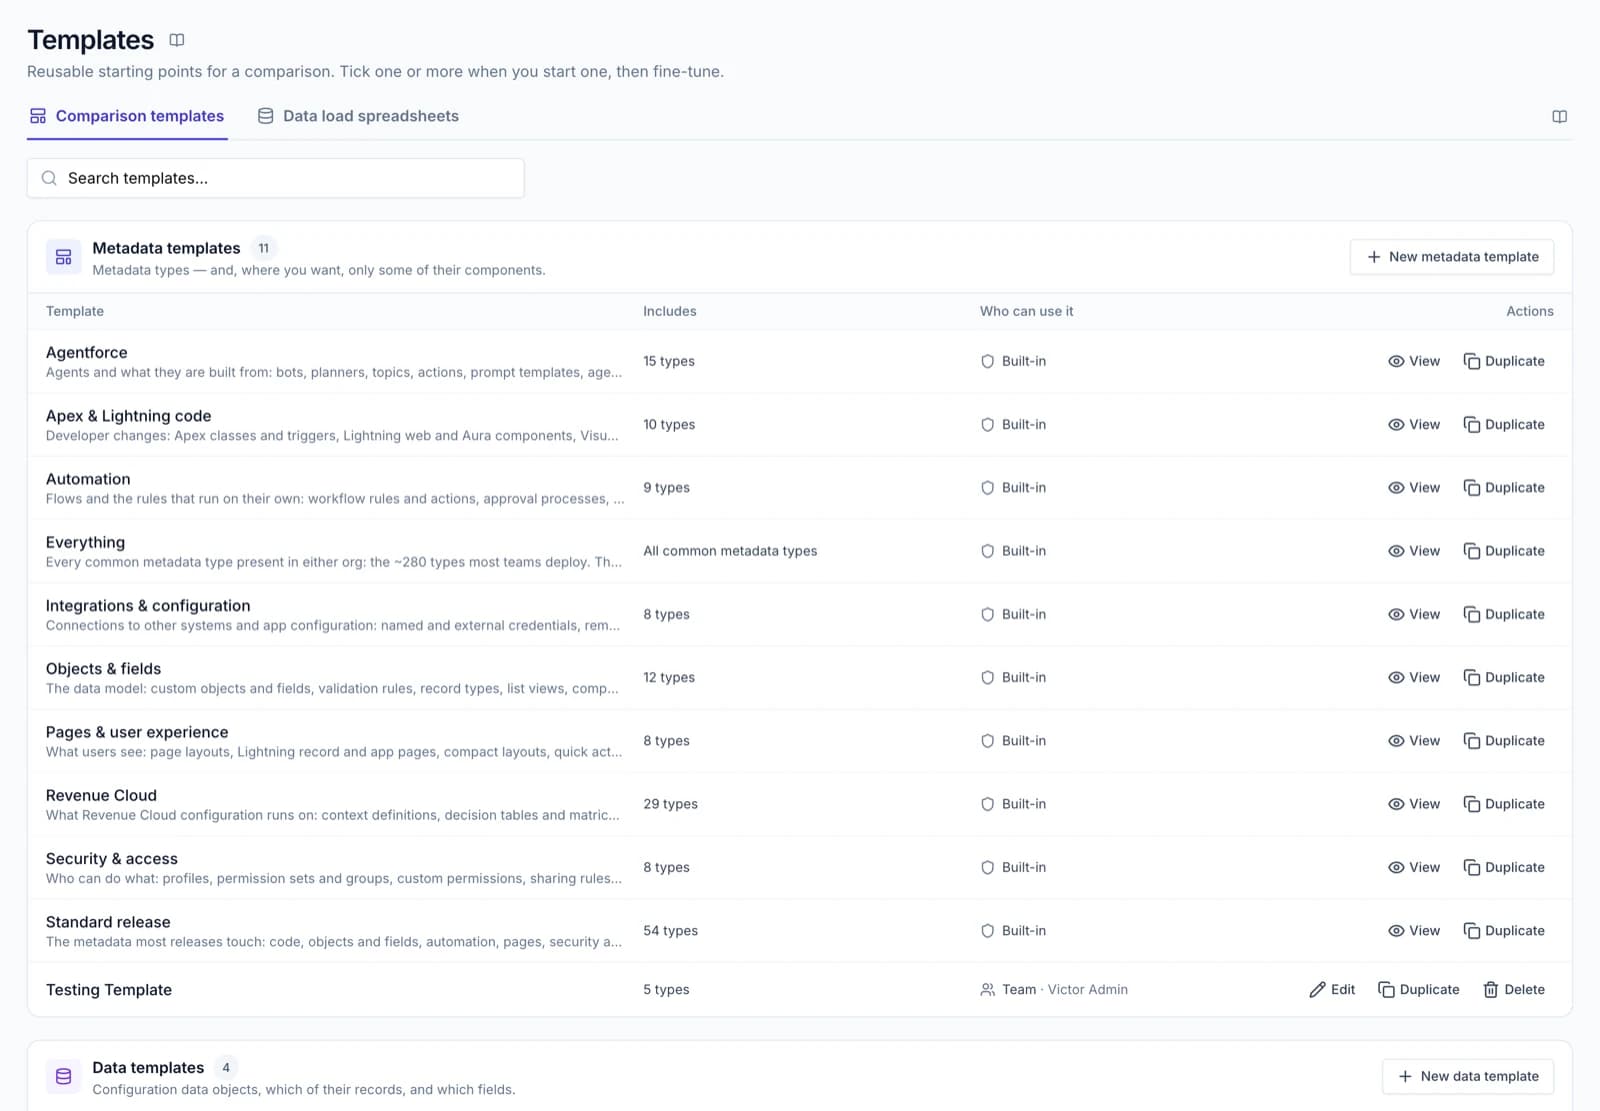Duplicate the Security & access template
Screen dimensions: 1600x1111
(x=1503, y=867)
